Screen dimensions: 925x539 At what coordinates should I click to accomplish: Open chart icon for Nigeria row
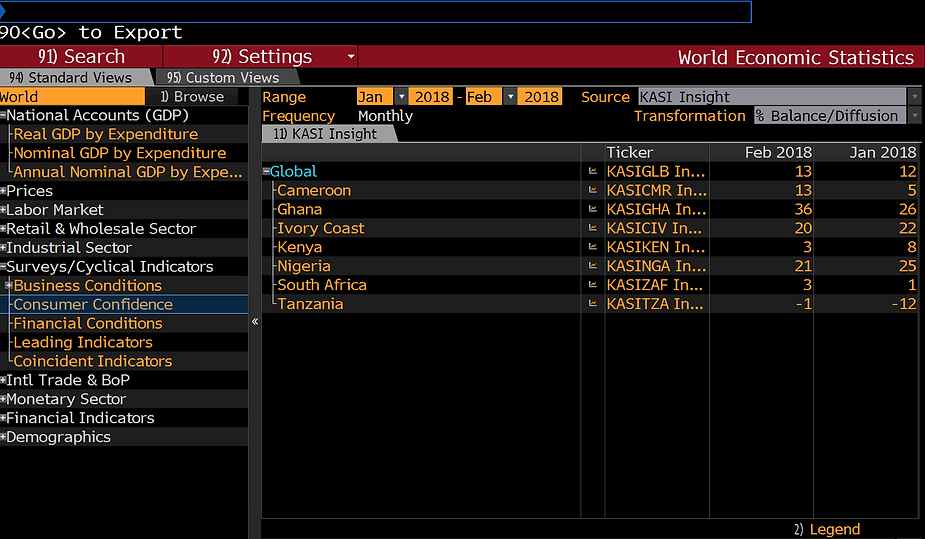(x=593, y=266)
